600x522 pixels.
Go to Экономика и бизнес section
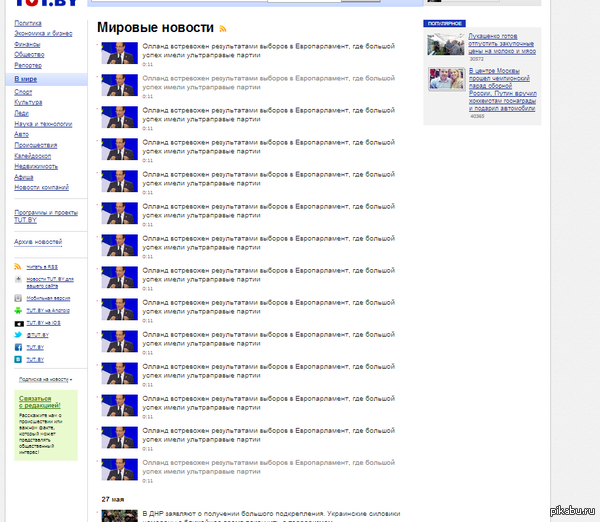(43, 33)
